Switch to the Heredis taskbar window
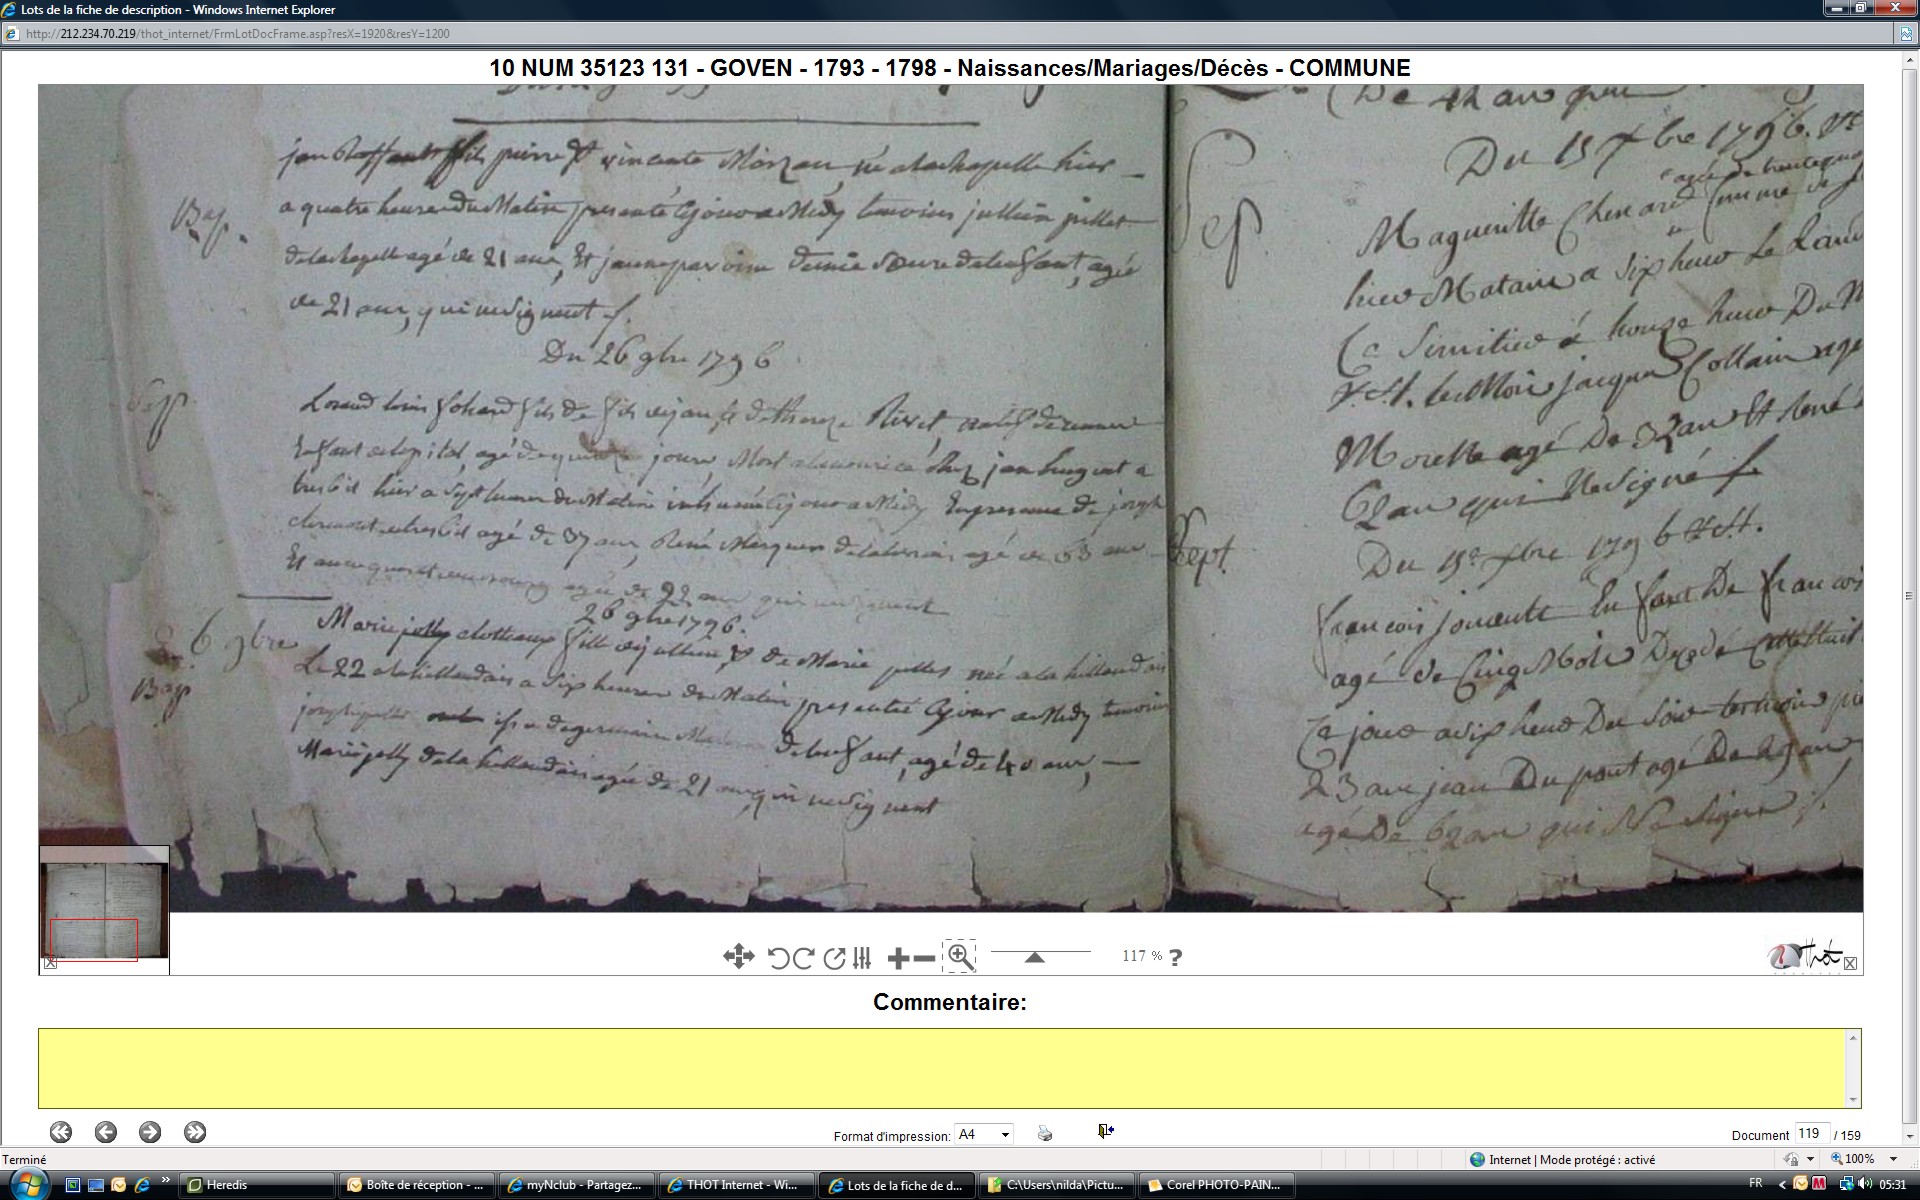 point(260,1185)
